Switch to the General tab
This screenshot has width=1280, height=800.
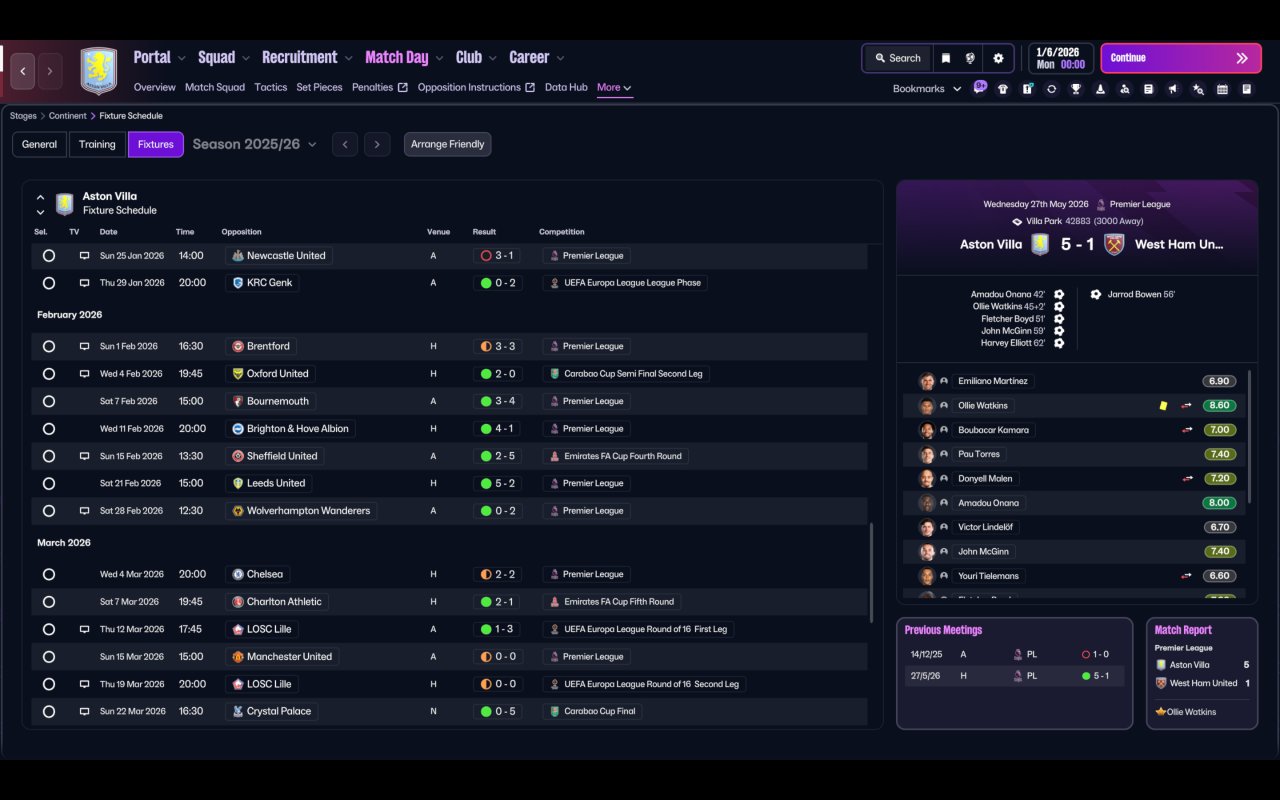[x=40, y=144]
